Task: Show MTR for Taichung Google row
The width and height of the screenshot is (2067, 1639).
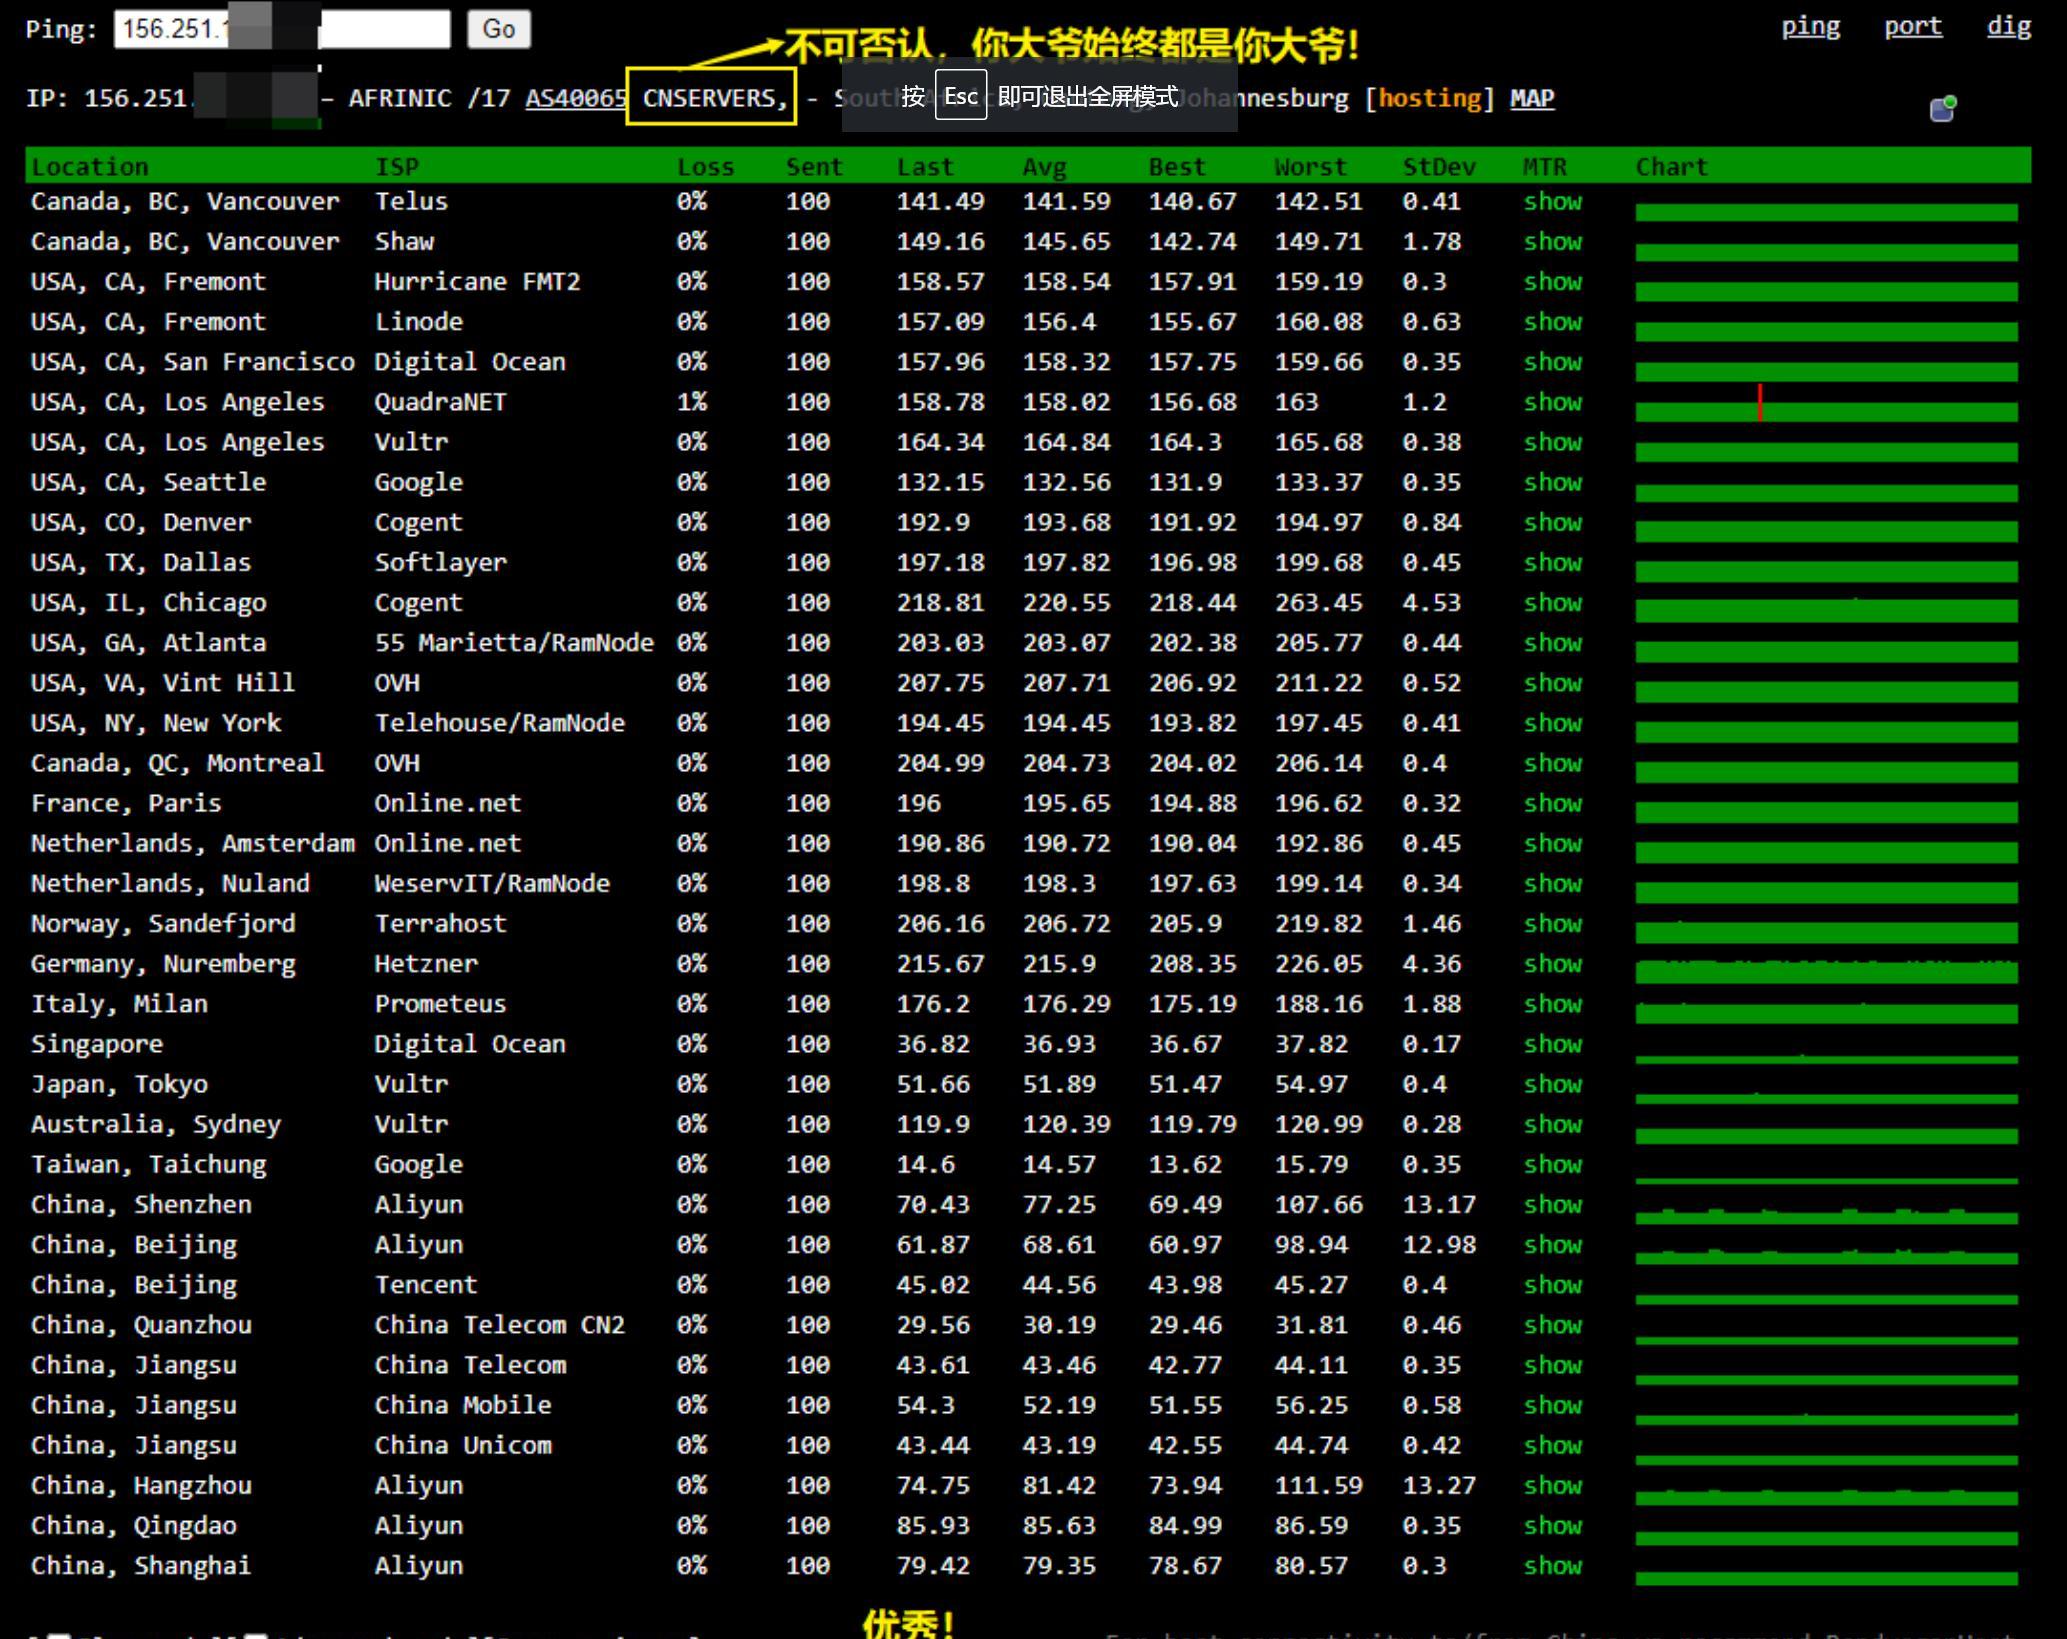Action: point(1552,1163)
